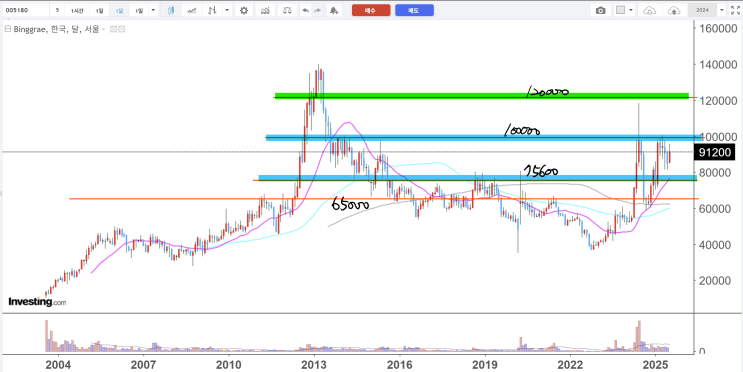Open the Investing.com logo link
Screen dimensions: 743x372
(37, 301)
